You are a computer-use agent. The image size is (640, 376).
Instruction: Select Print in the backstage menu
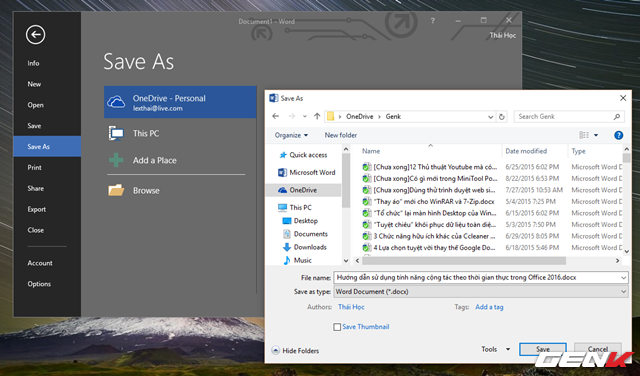coord(35,167)
